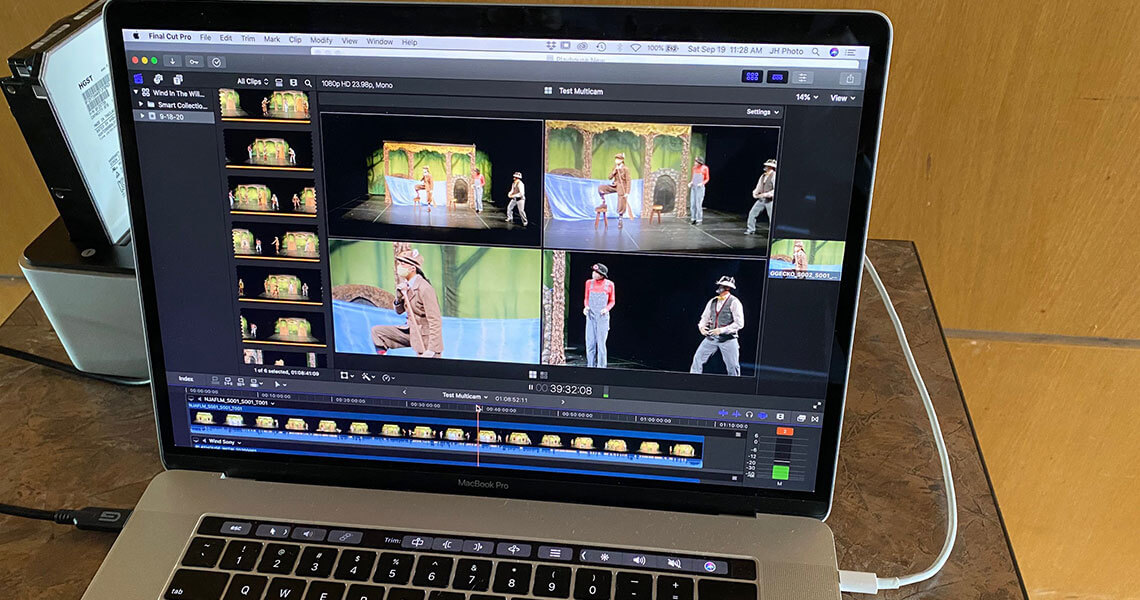Open the 14% viewer zoom menu
Viewport: 1140px width, 600px height.
(x=806, y=97)
